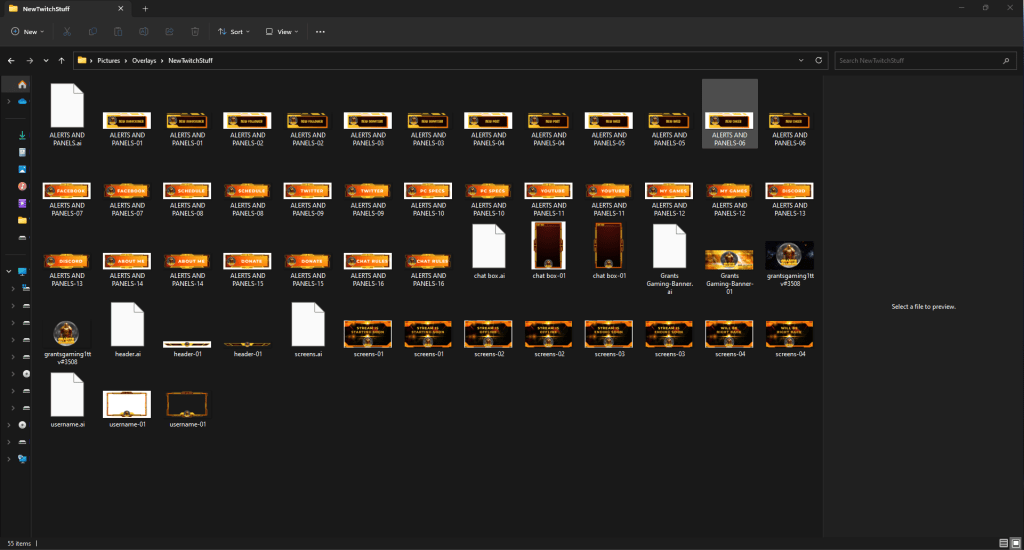Open the View dropdown menu

point(282,31)
